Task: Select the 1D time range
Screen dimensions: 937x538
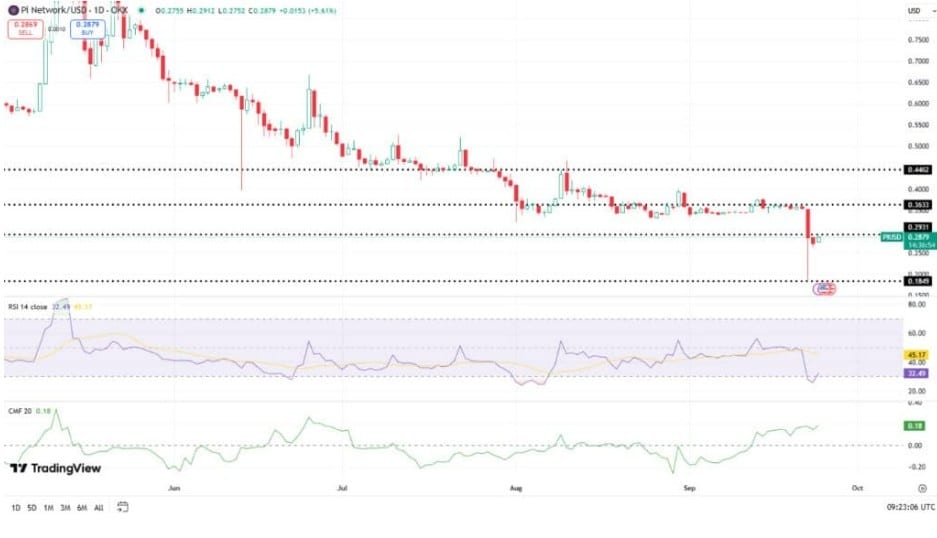Action: click(x=16, y=508)
